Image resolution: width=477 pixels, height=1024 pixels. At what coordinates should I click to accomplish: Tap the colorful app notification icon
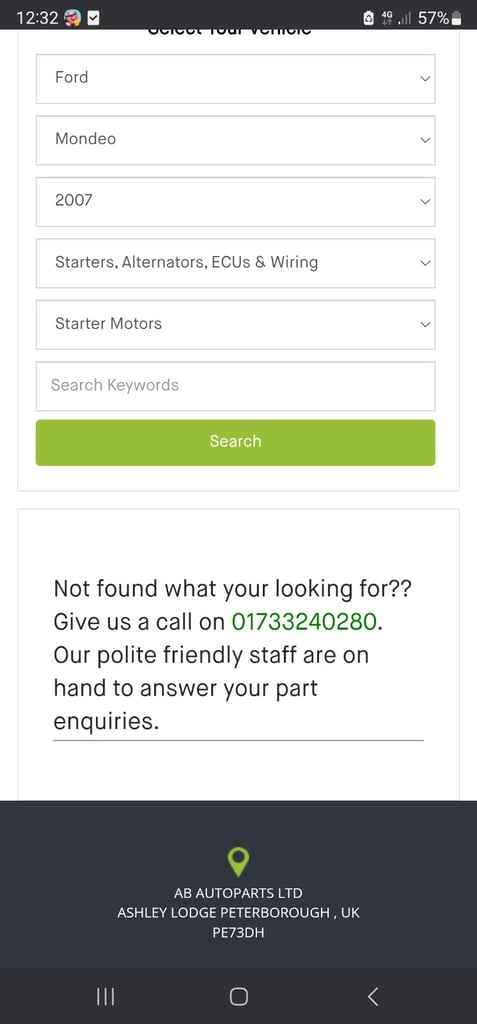[x=73, y=18]
